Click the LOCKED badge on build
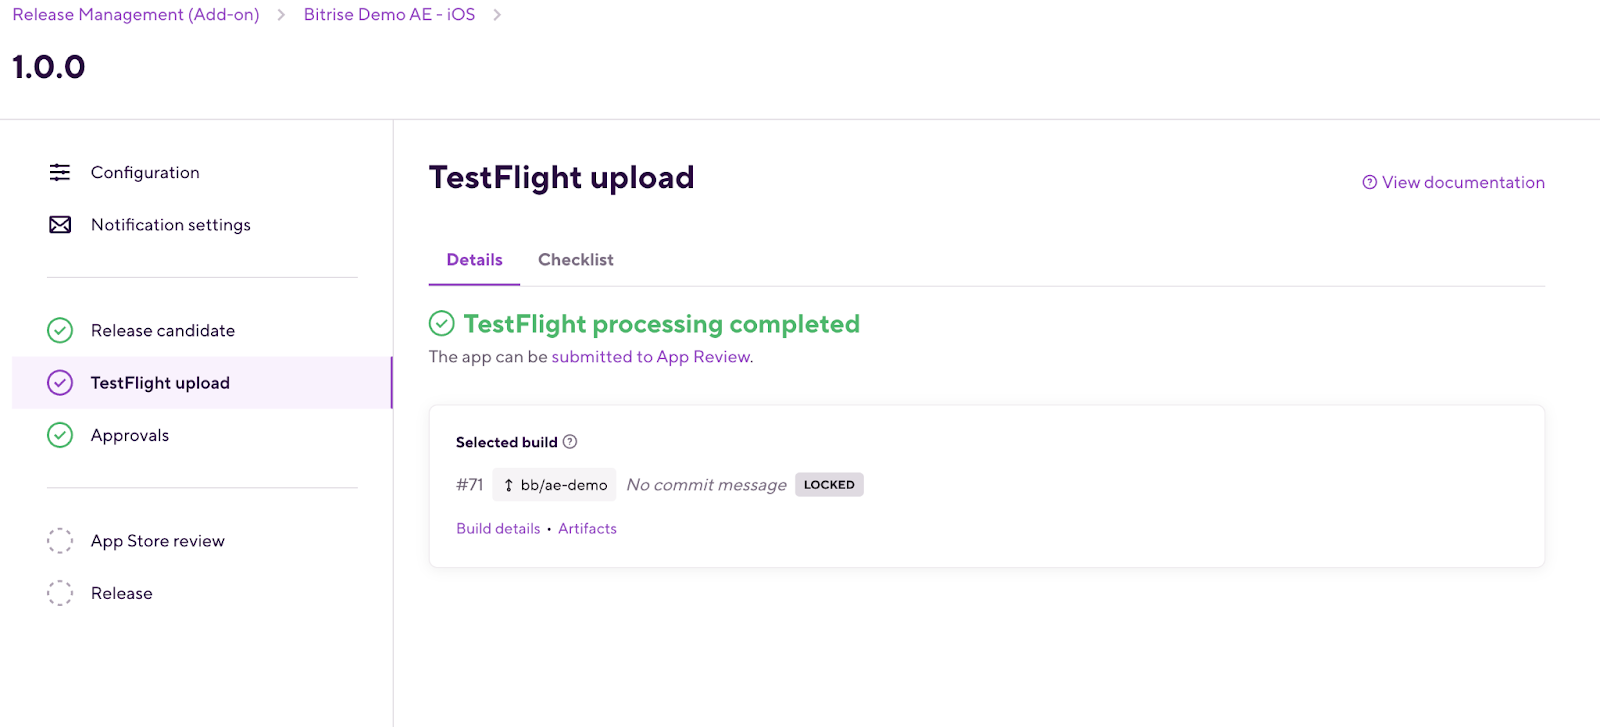Image resolution: width=1600 pixels, height=727 pixels. 829,485
